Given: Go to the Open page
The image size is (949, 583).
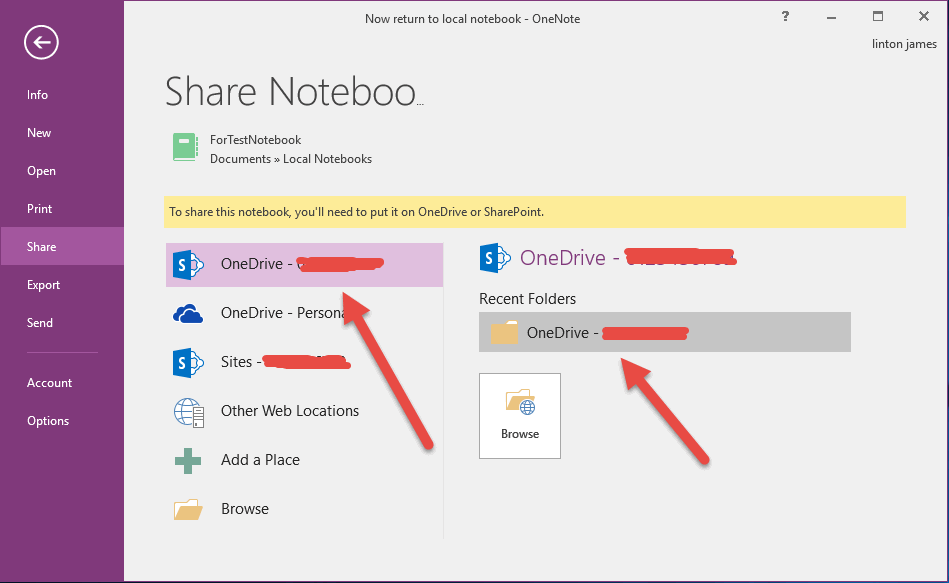Looking at the screenshot, I should pos(41,171).
